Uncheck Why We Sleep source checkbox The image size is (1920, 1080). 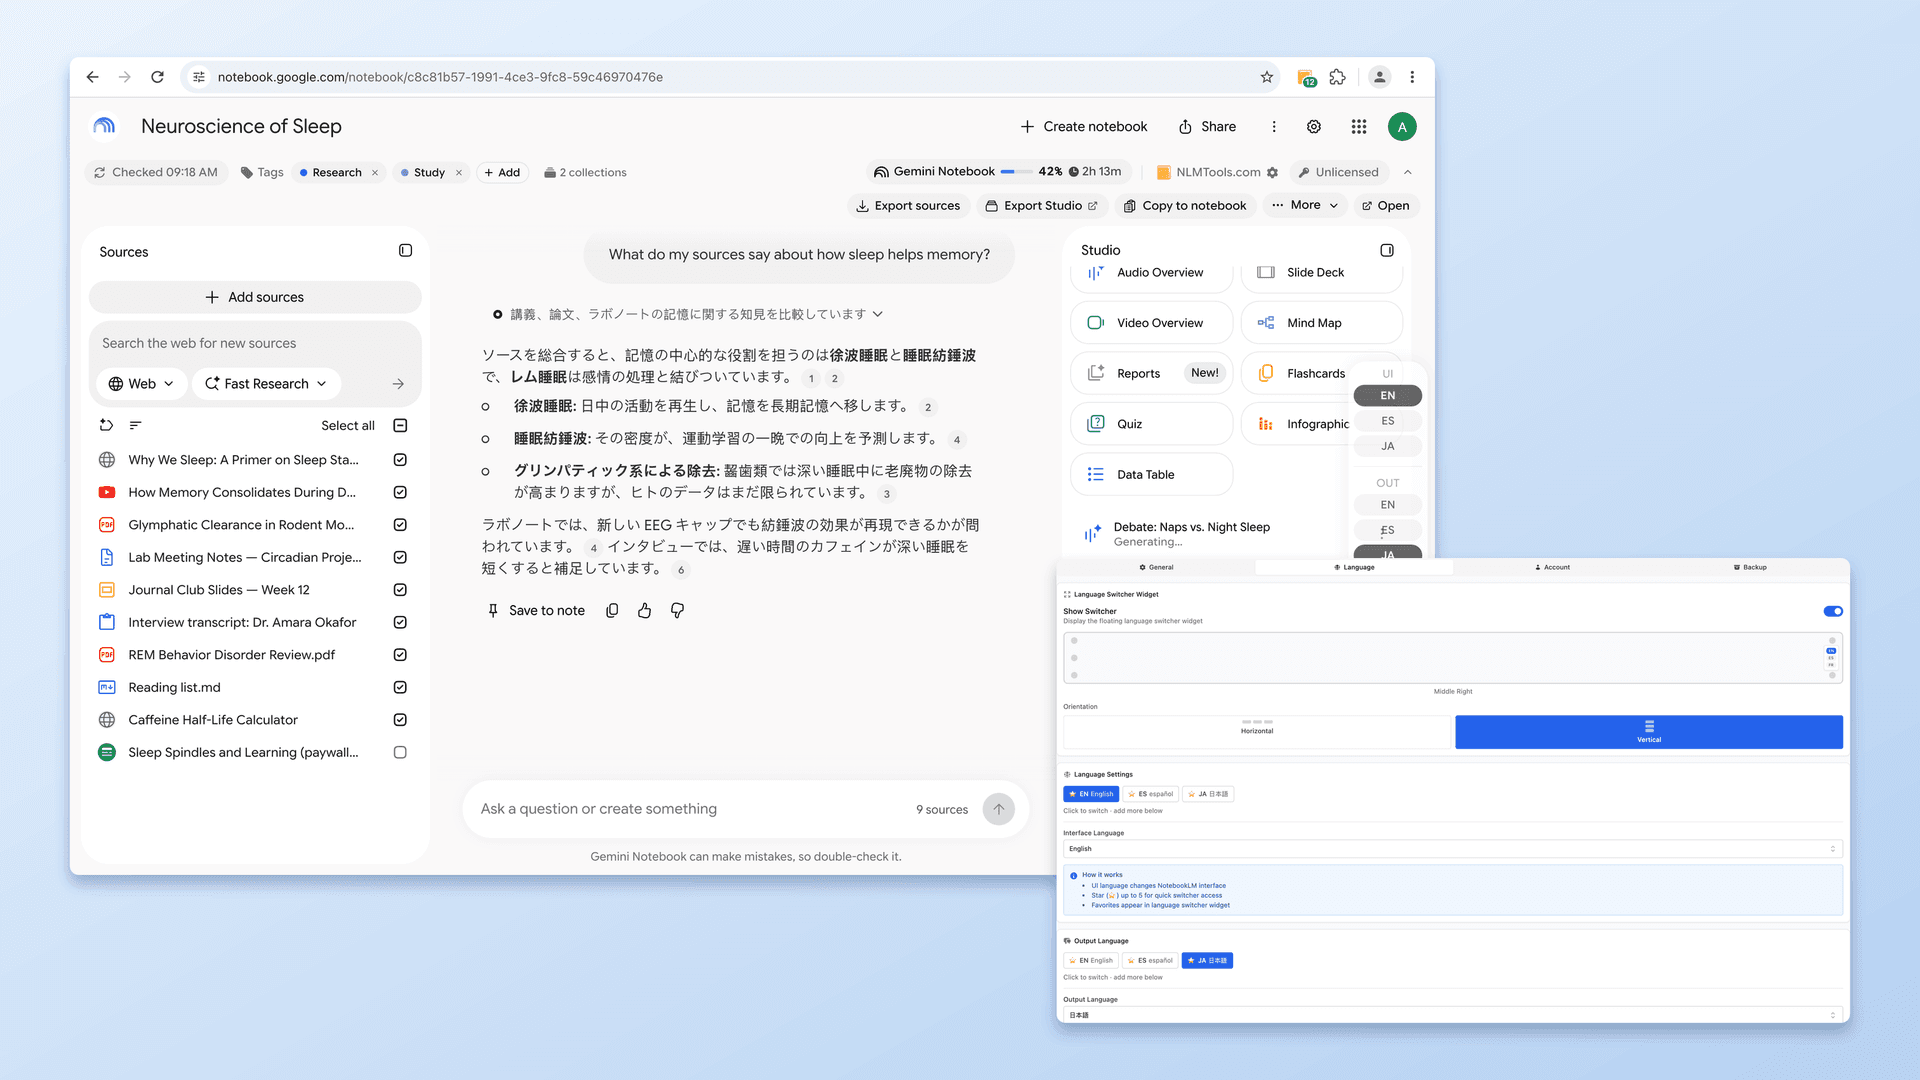pos(400,460)
